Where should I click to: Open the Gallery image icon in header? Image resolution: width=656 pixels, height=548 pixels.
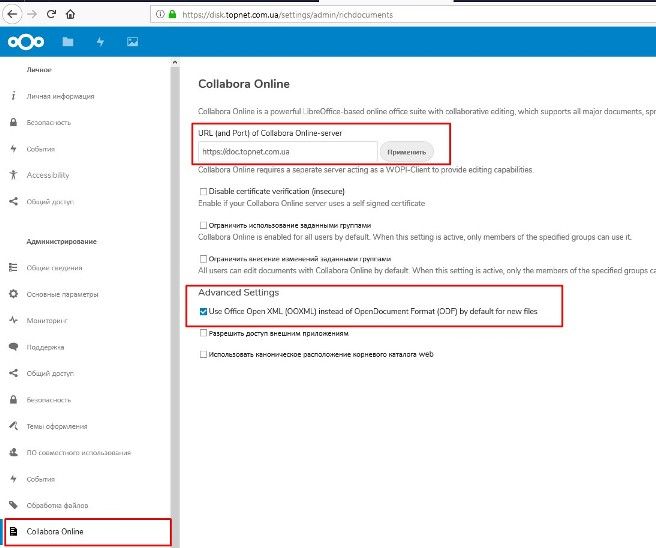(x=132, y=42)
